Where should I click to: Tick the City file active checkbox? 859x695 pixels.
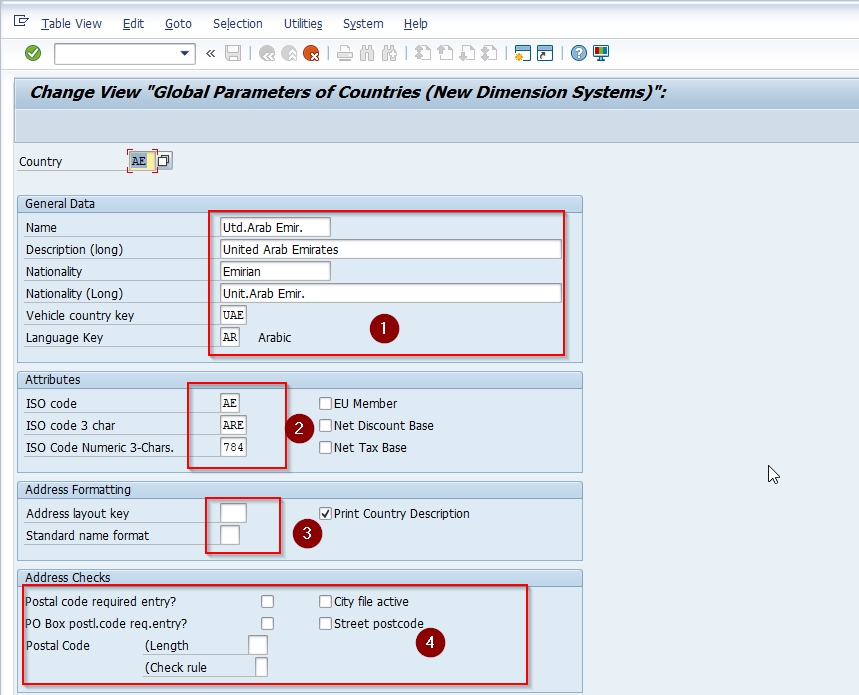(x=326, y=602)
